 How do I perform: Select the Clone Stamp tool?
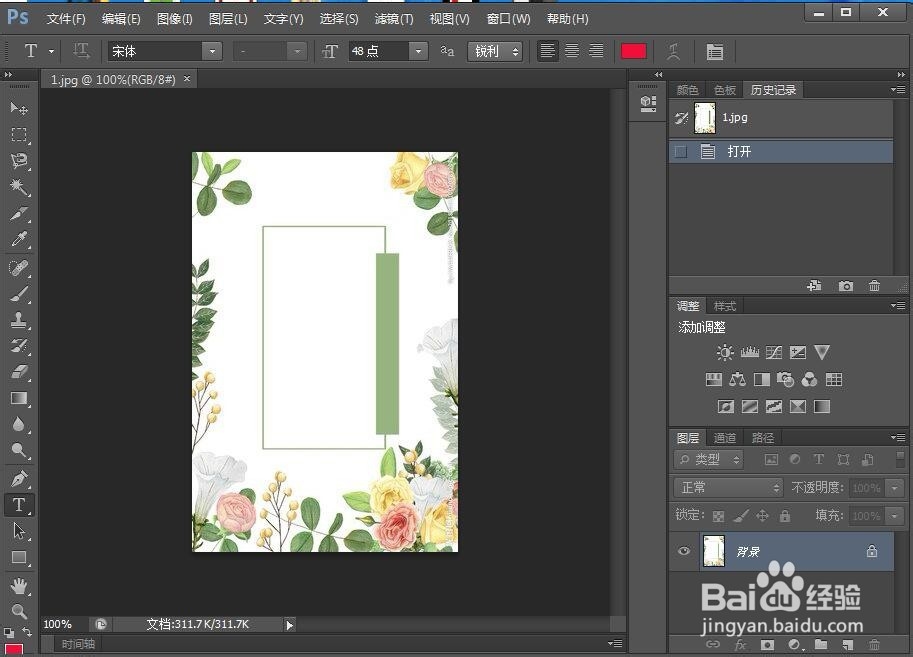tap(19, 320)
